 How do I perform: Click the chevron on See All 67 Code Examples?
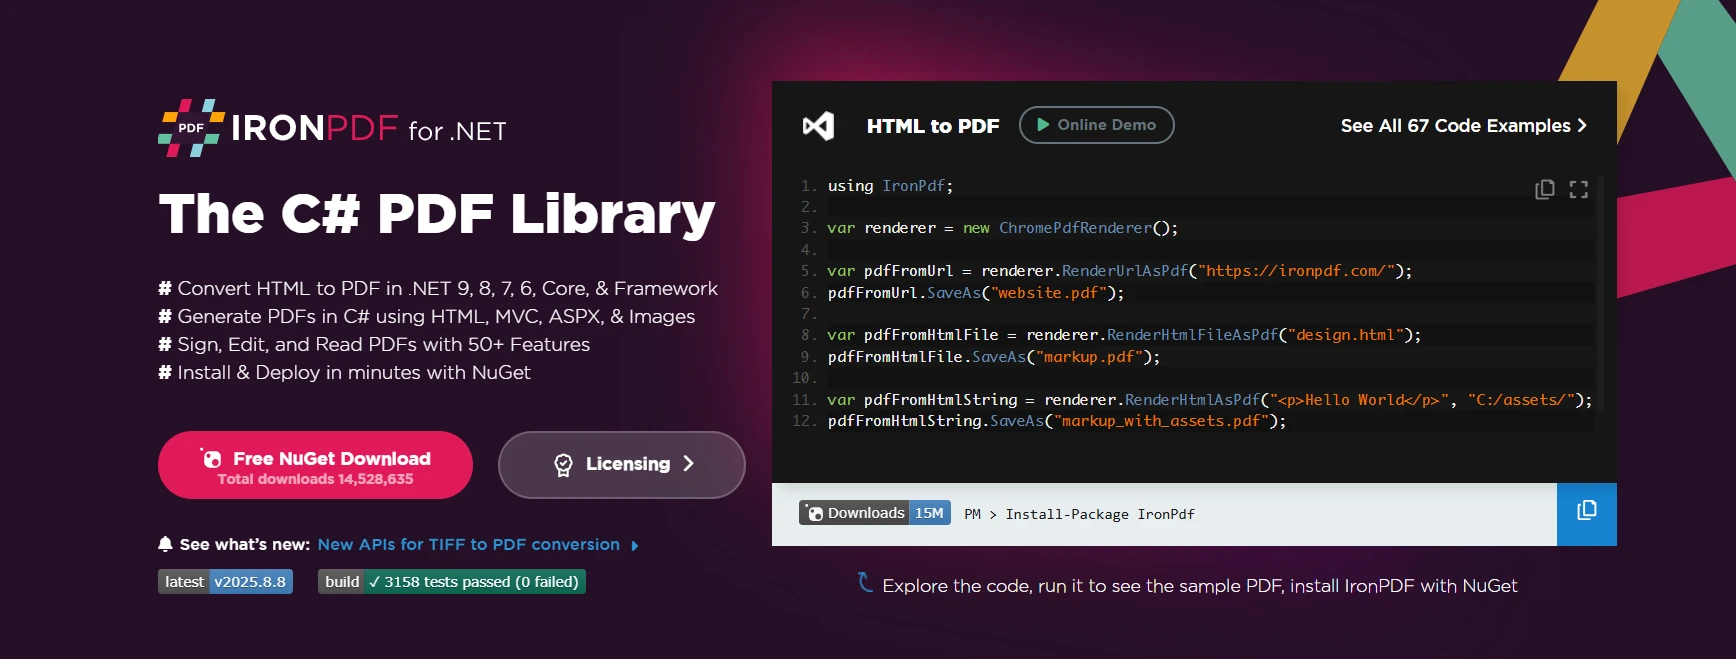pos(1582,126)
